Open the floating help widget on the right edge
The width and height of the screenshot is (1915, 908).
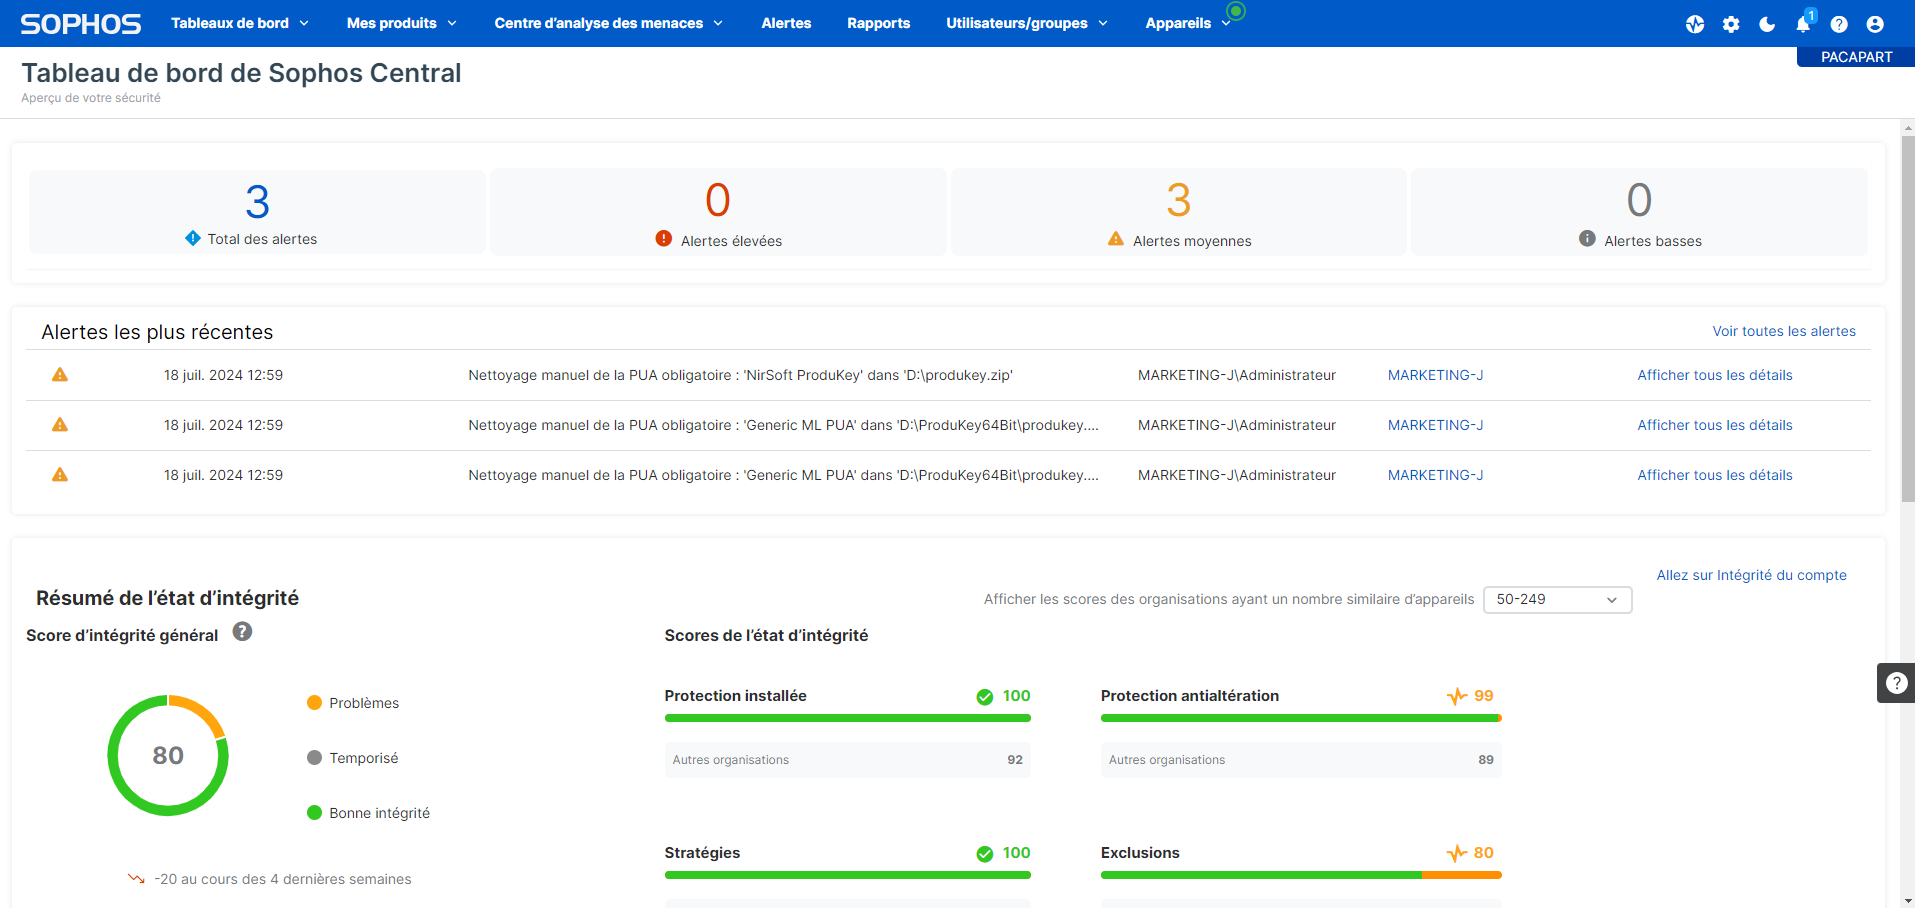point(1896,683)
